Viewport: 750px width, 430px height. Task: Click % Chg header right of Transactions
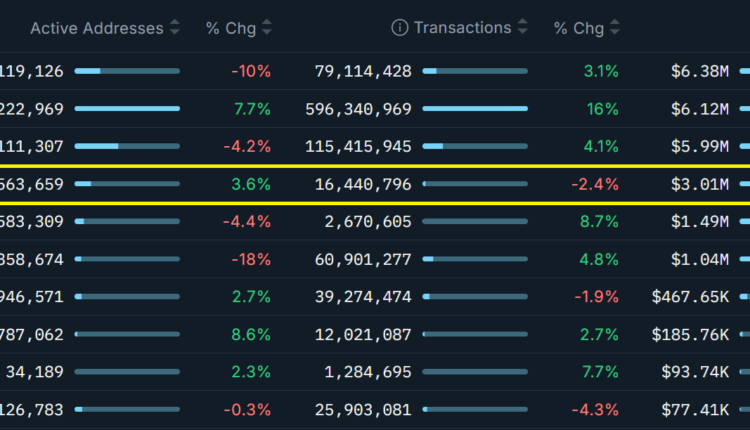(x=579, y=28)
